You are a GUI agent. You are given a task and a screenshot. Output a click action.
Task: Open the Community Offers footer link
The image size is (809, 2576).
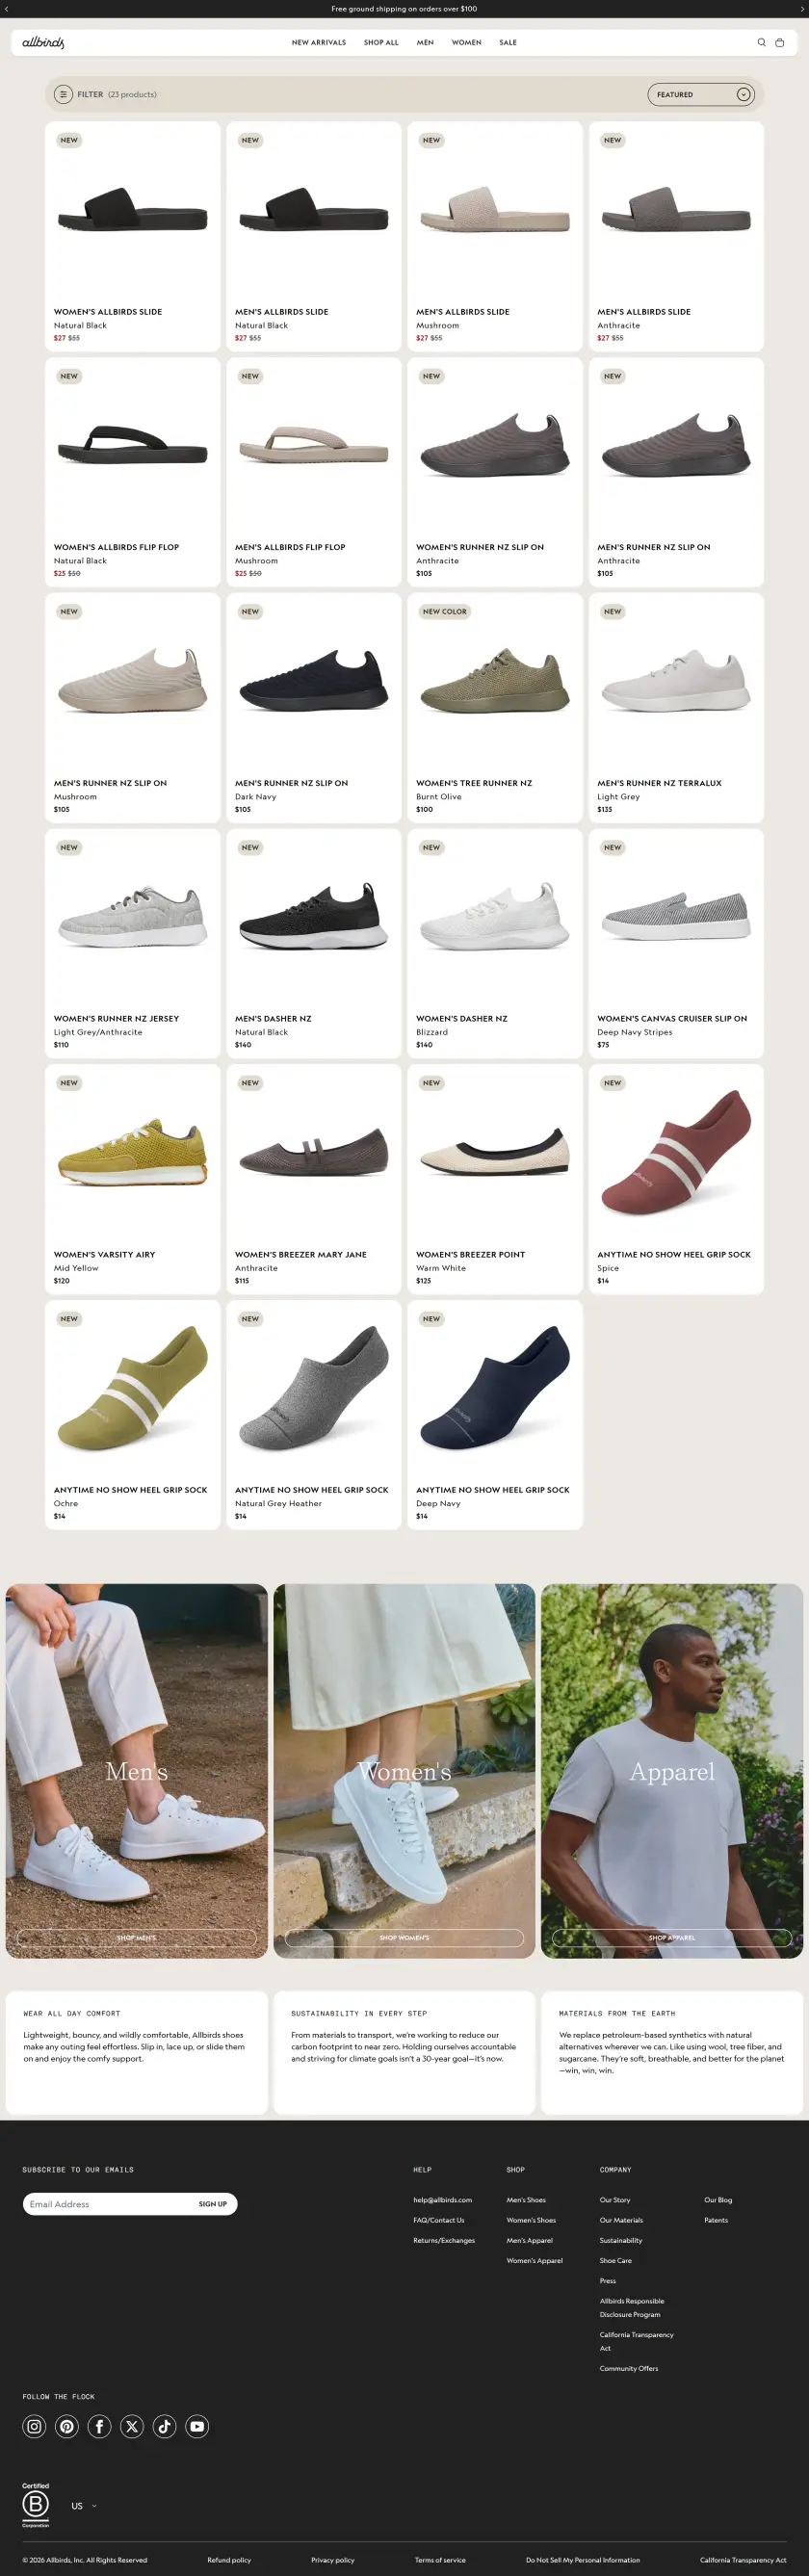629,2368
